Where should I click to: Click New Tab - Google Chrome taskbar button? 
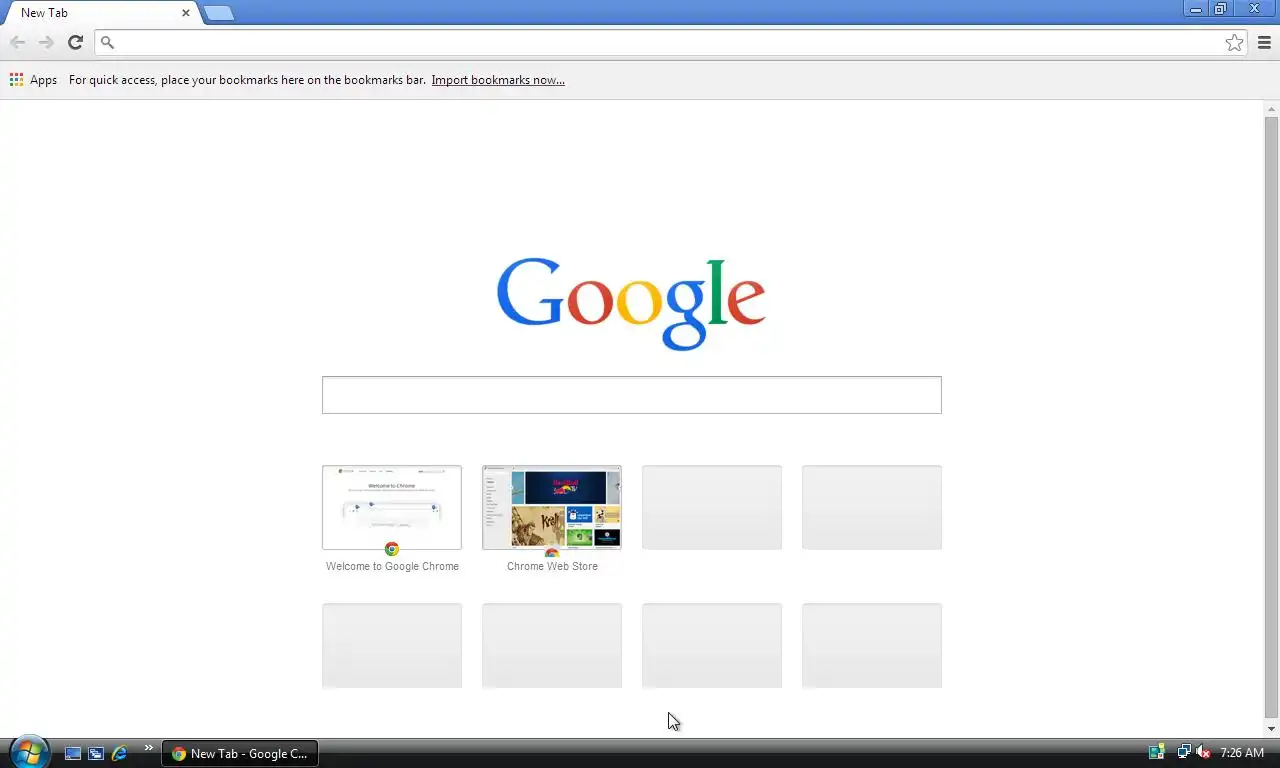point(240,753)
